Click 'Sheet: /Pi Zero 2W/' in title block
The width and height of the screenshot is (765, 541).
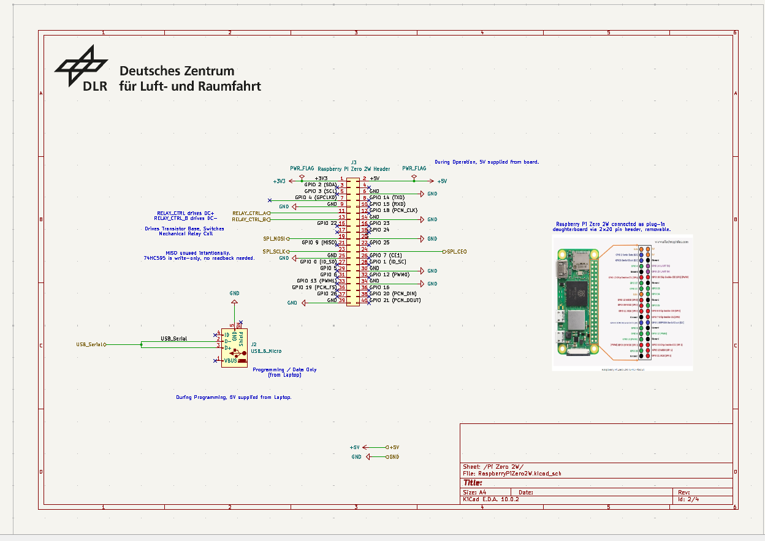493,467
